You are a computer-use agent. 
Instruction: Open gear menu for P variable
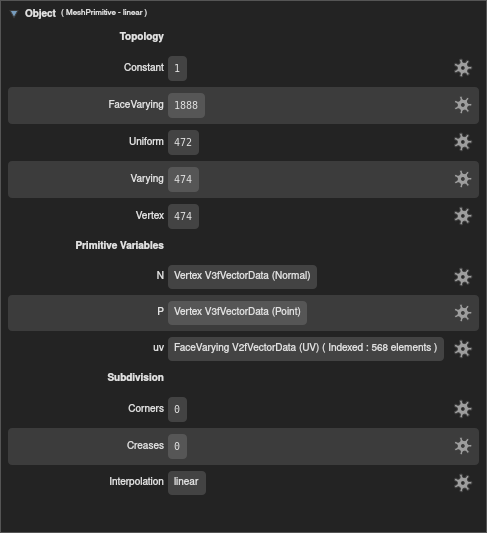(x=463, y=313)
